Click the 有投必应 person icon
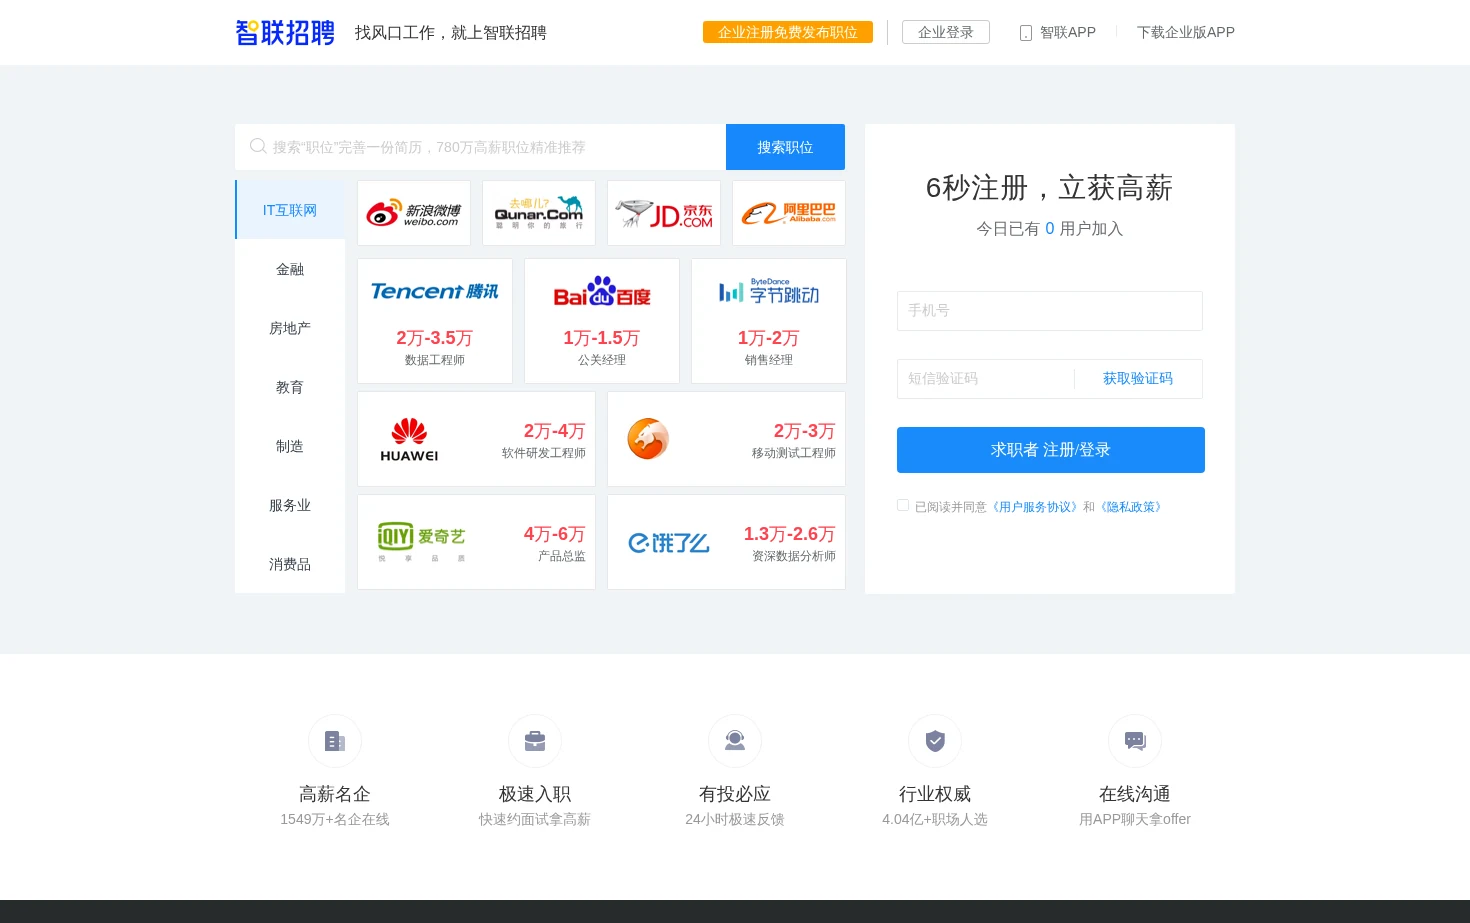1470x923 pixels. pos(735,741)
